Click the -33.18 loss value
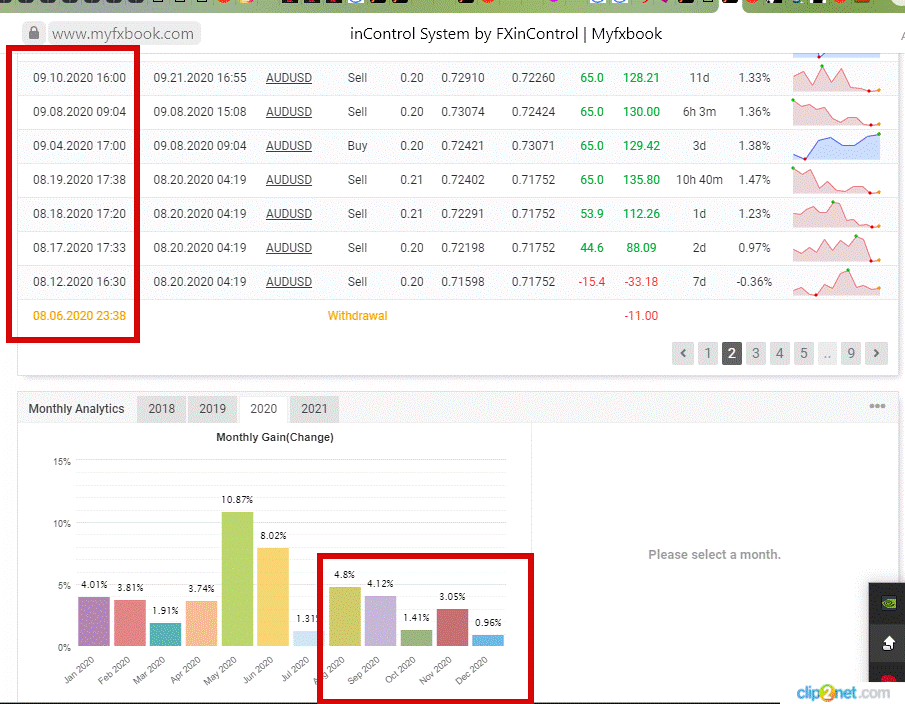This screenshot has width=905, height=704. pos(641,282)
